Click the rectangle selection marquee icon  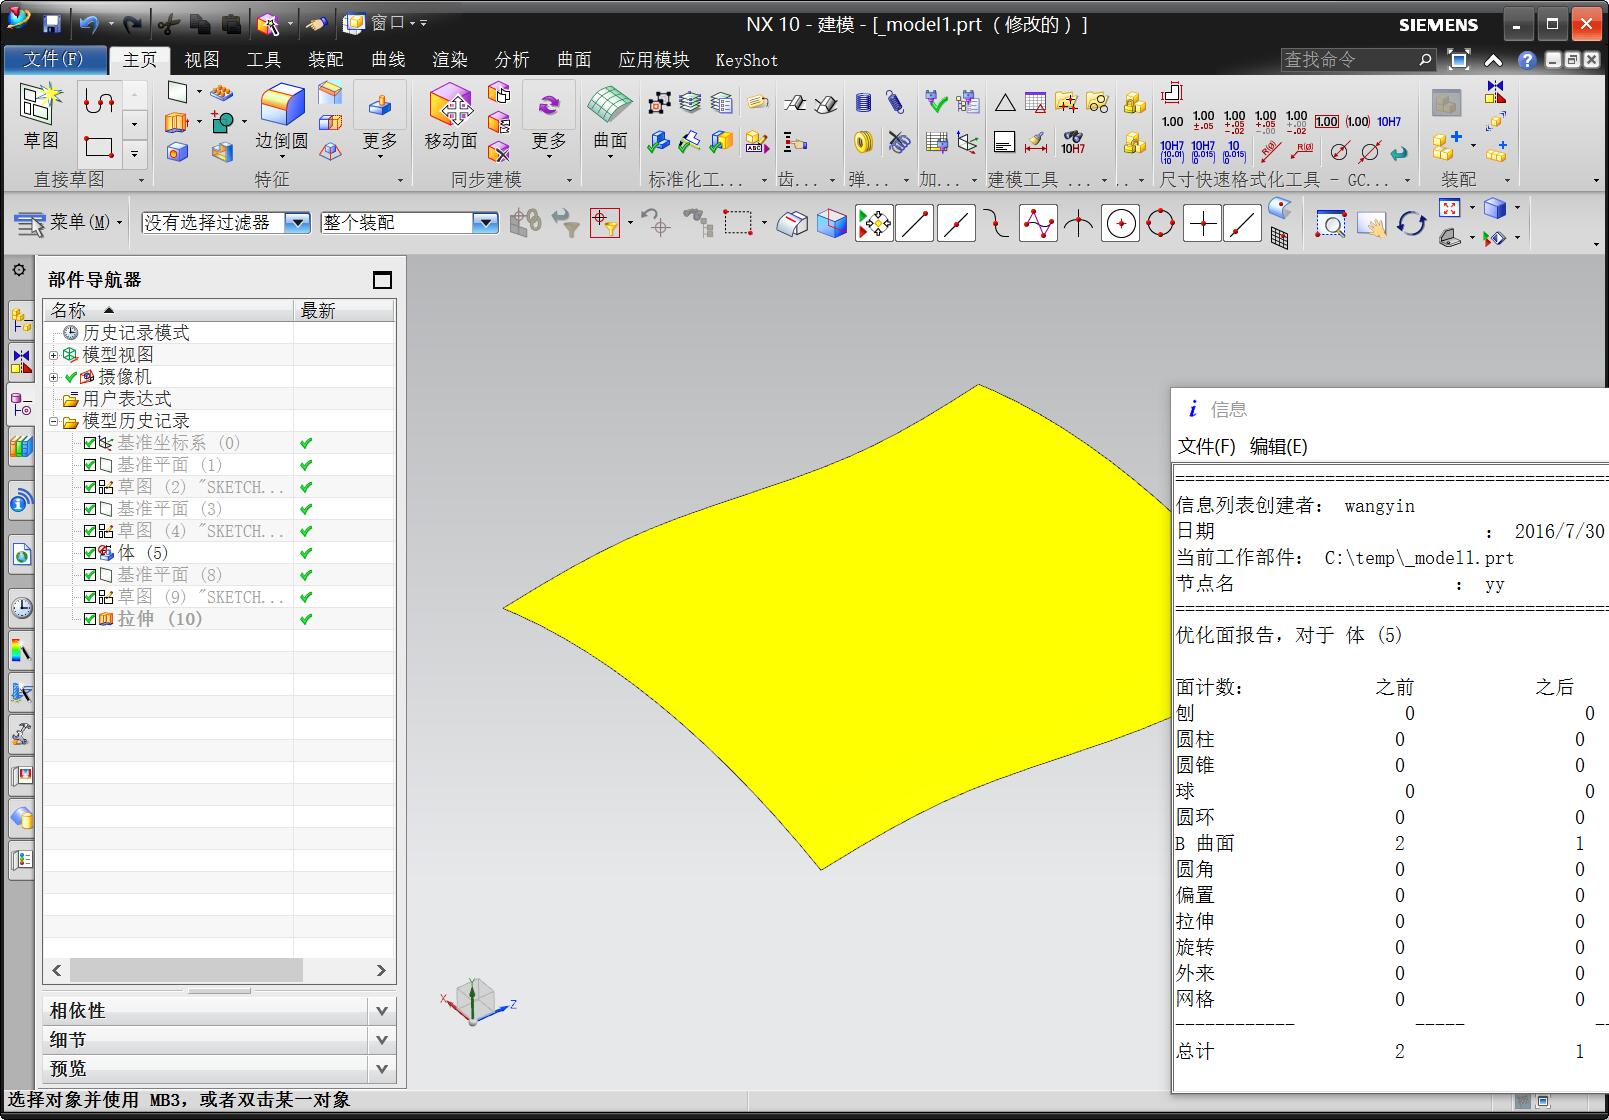point(737,223)
